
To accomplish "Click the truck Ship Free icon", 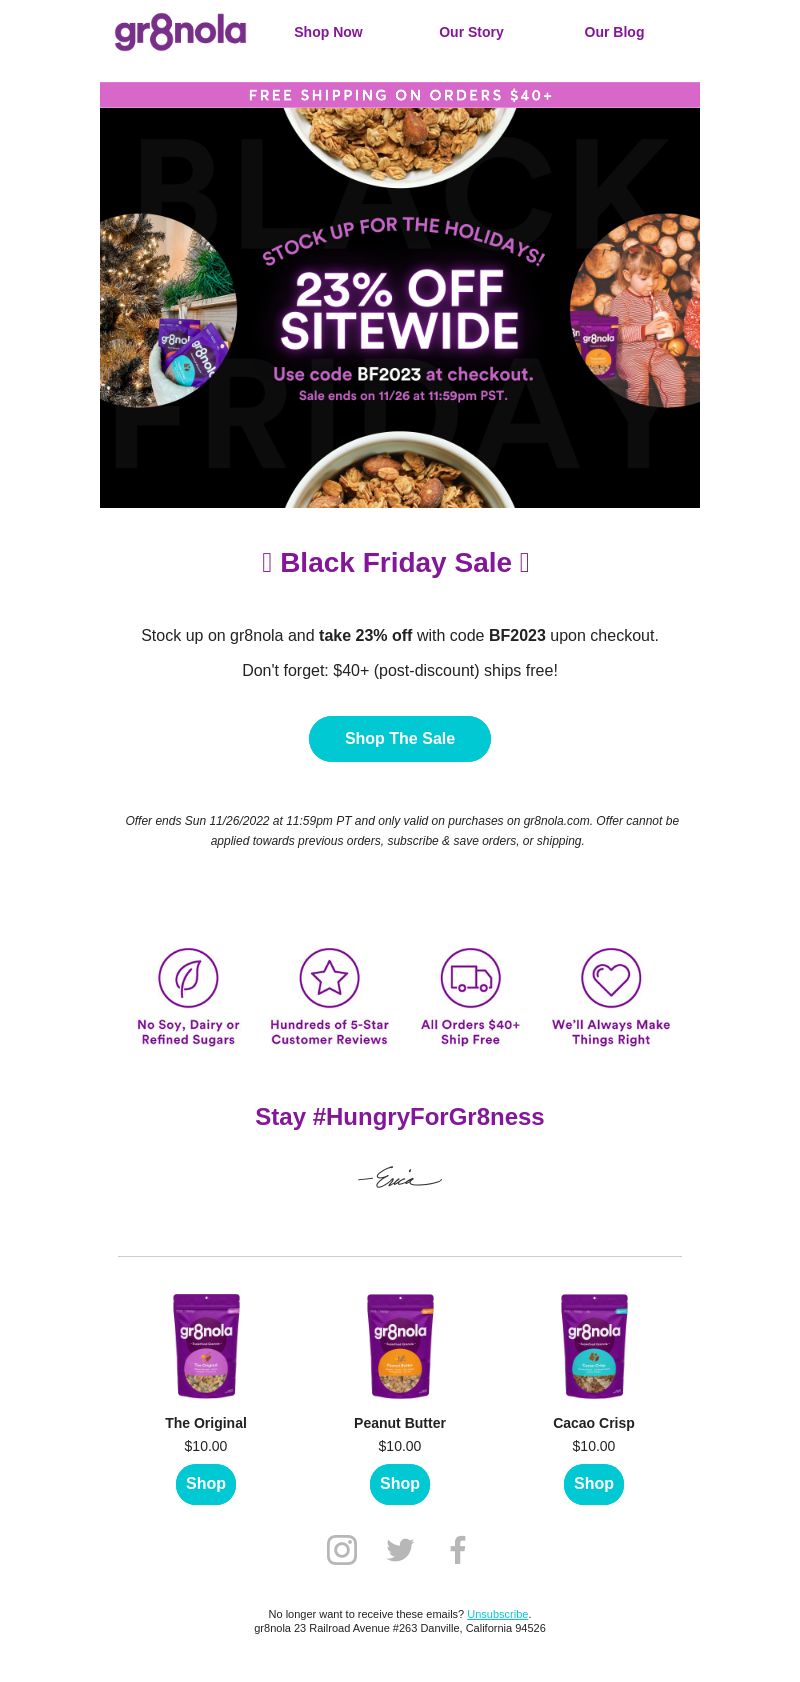I will [470, 978].
